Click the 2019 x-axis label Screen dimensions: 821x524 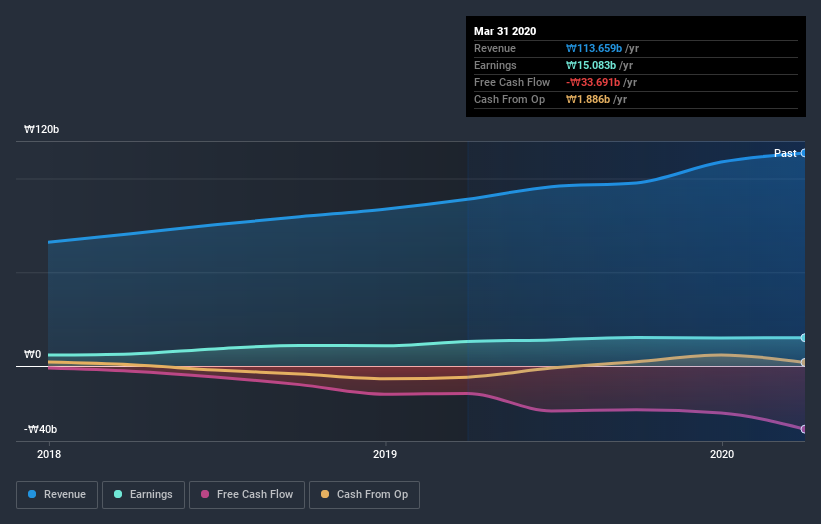click(x=385, y=454)
